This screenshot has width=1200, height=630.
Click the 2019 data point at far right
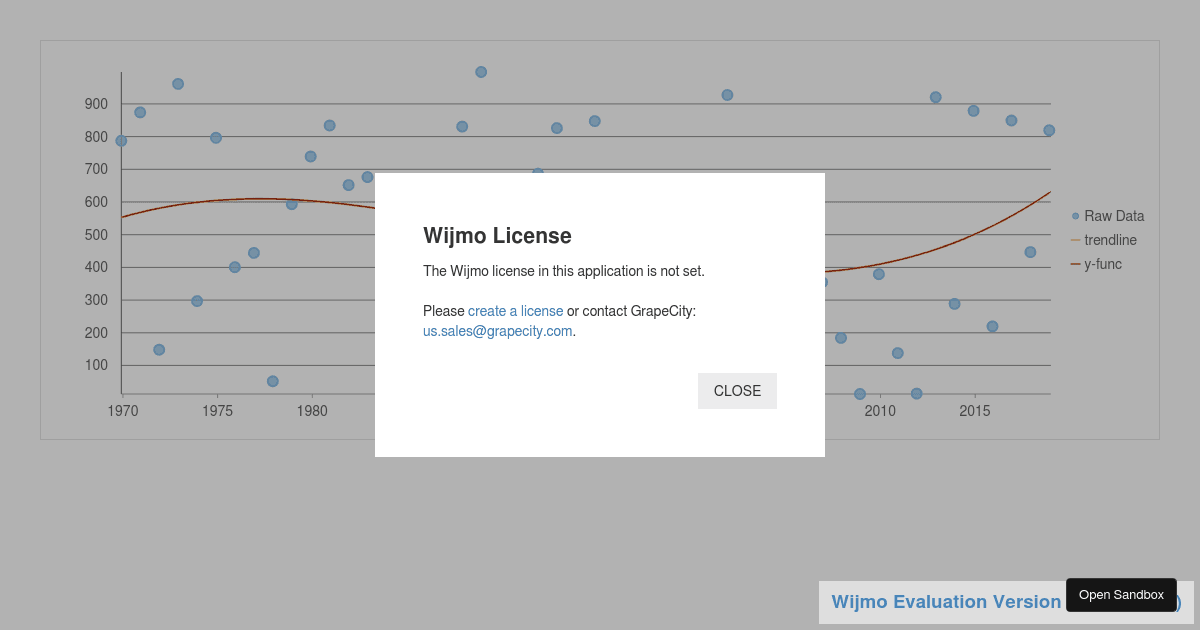click(1049, 130)
